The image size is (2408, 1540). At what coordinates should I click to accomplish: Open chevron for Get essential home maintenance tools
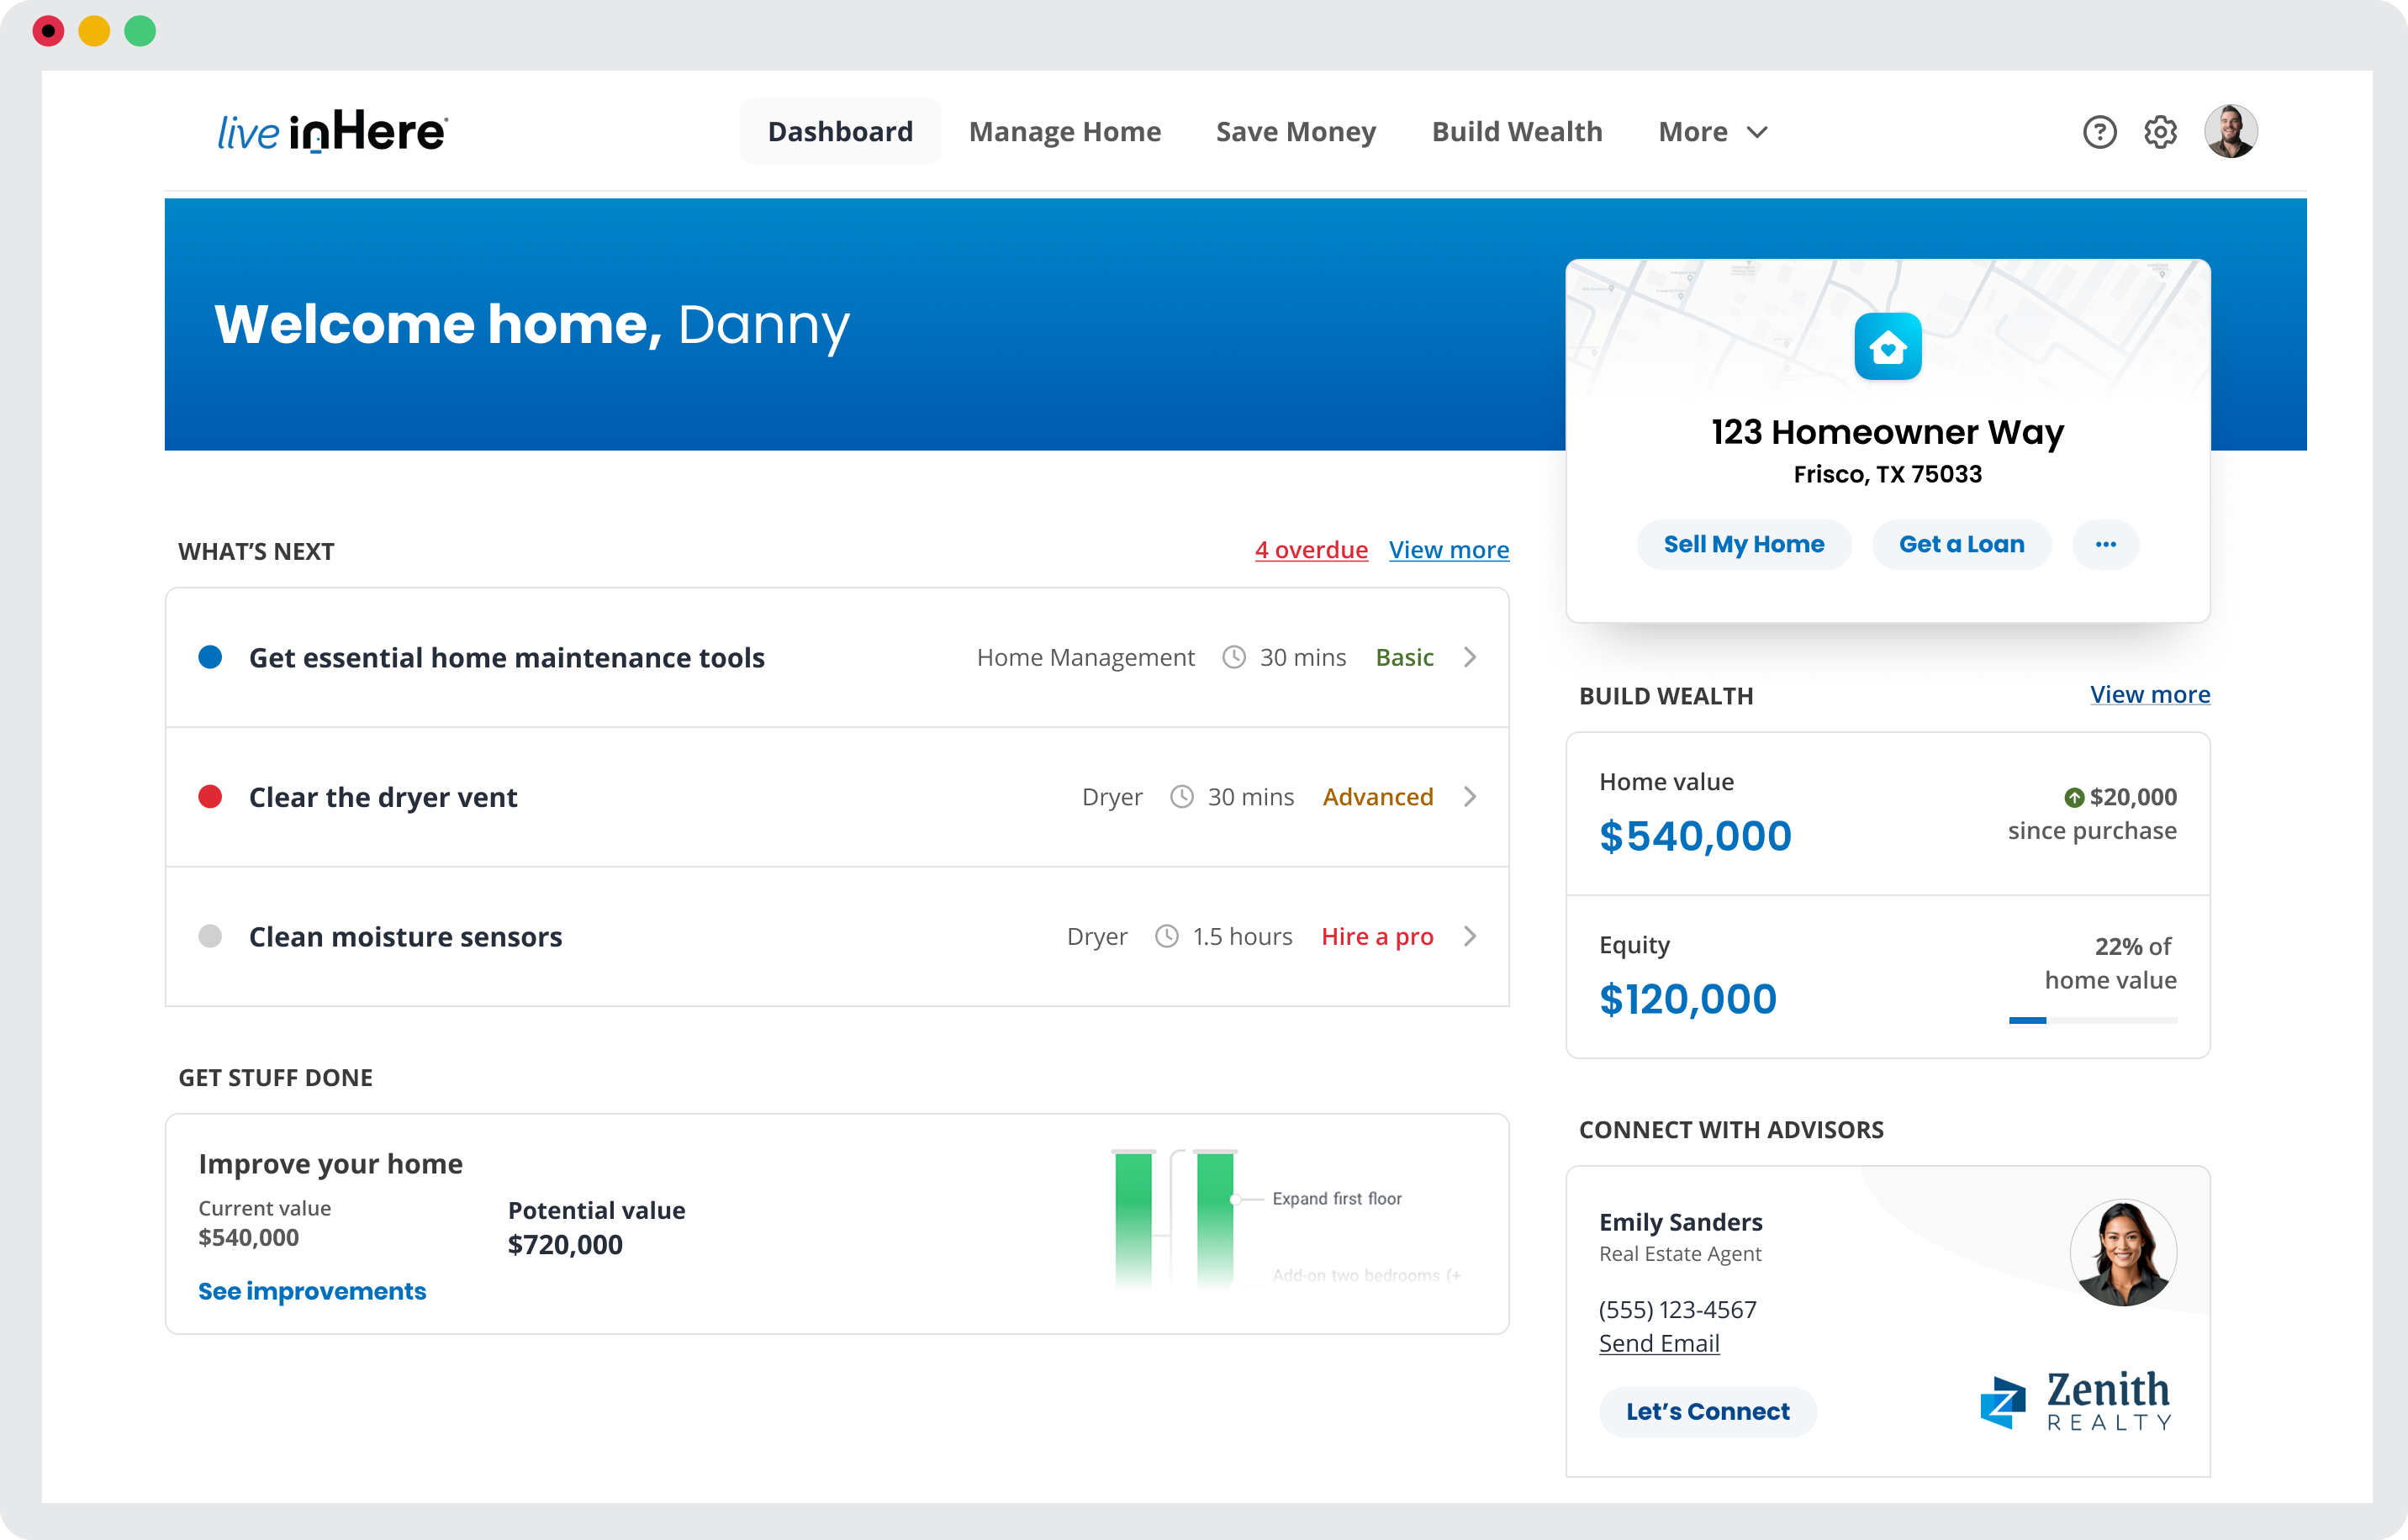(x=1469, y=657)
